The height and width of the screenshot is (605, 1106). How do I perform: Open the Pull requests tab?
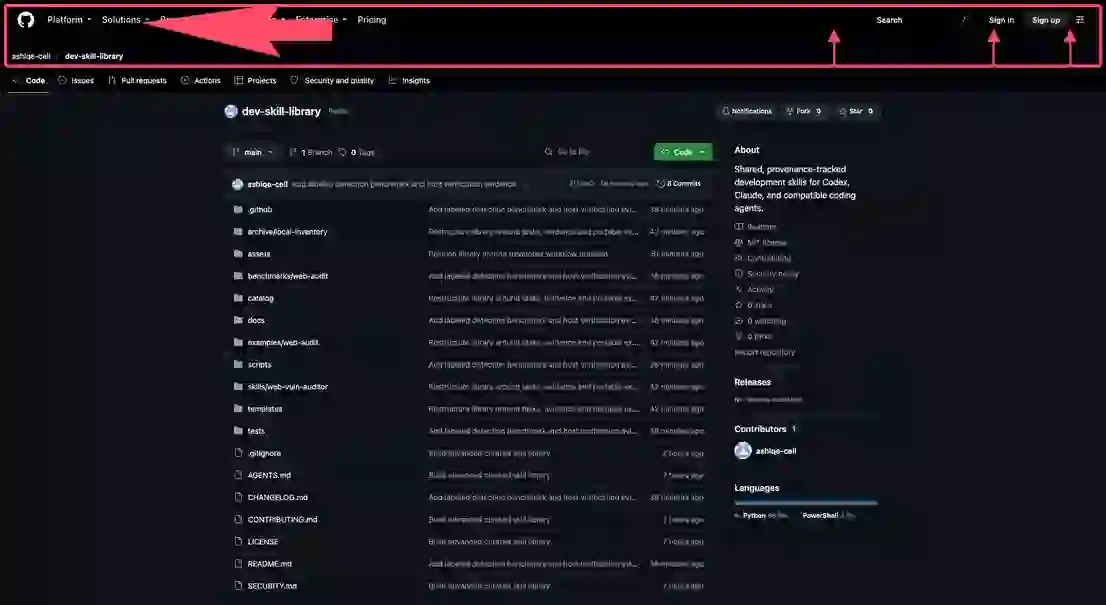point(137,80)
